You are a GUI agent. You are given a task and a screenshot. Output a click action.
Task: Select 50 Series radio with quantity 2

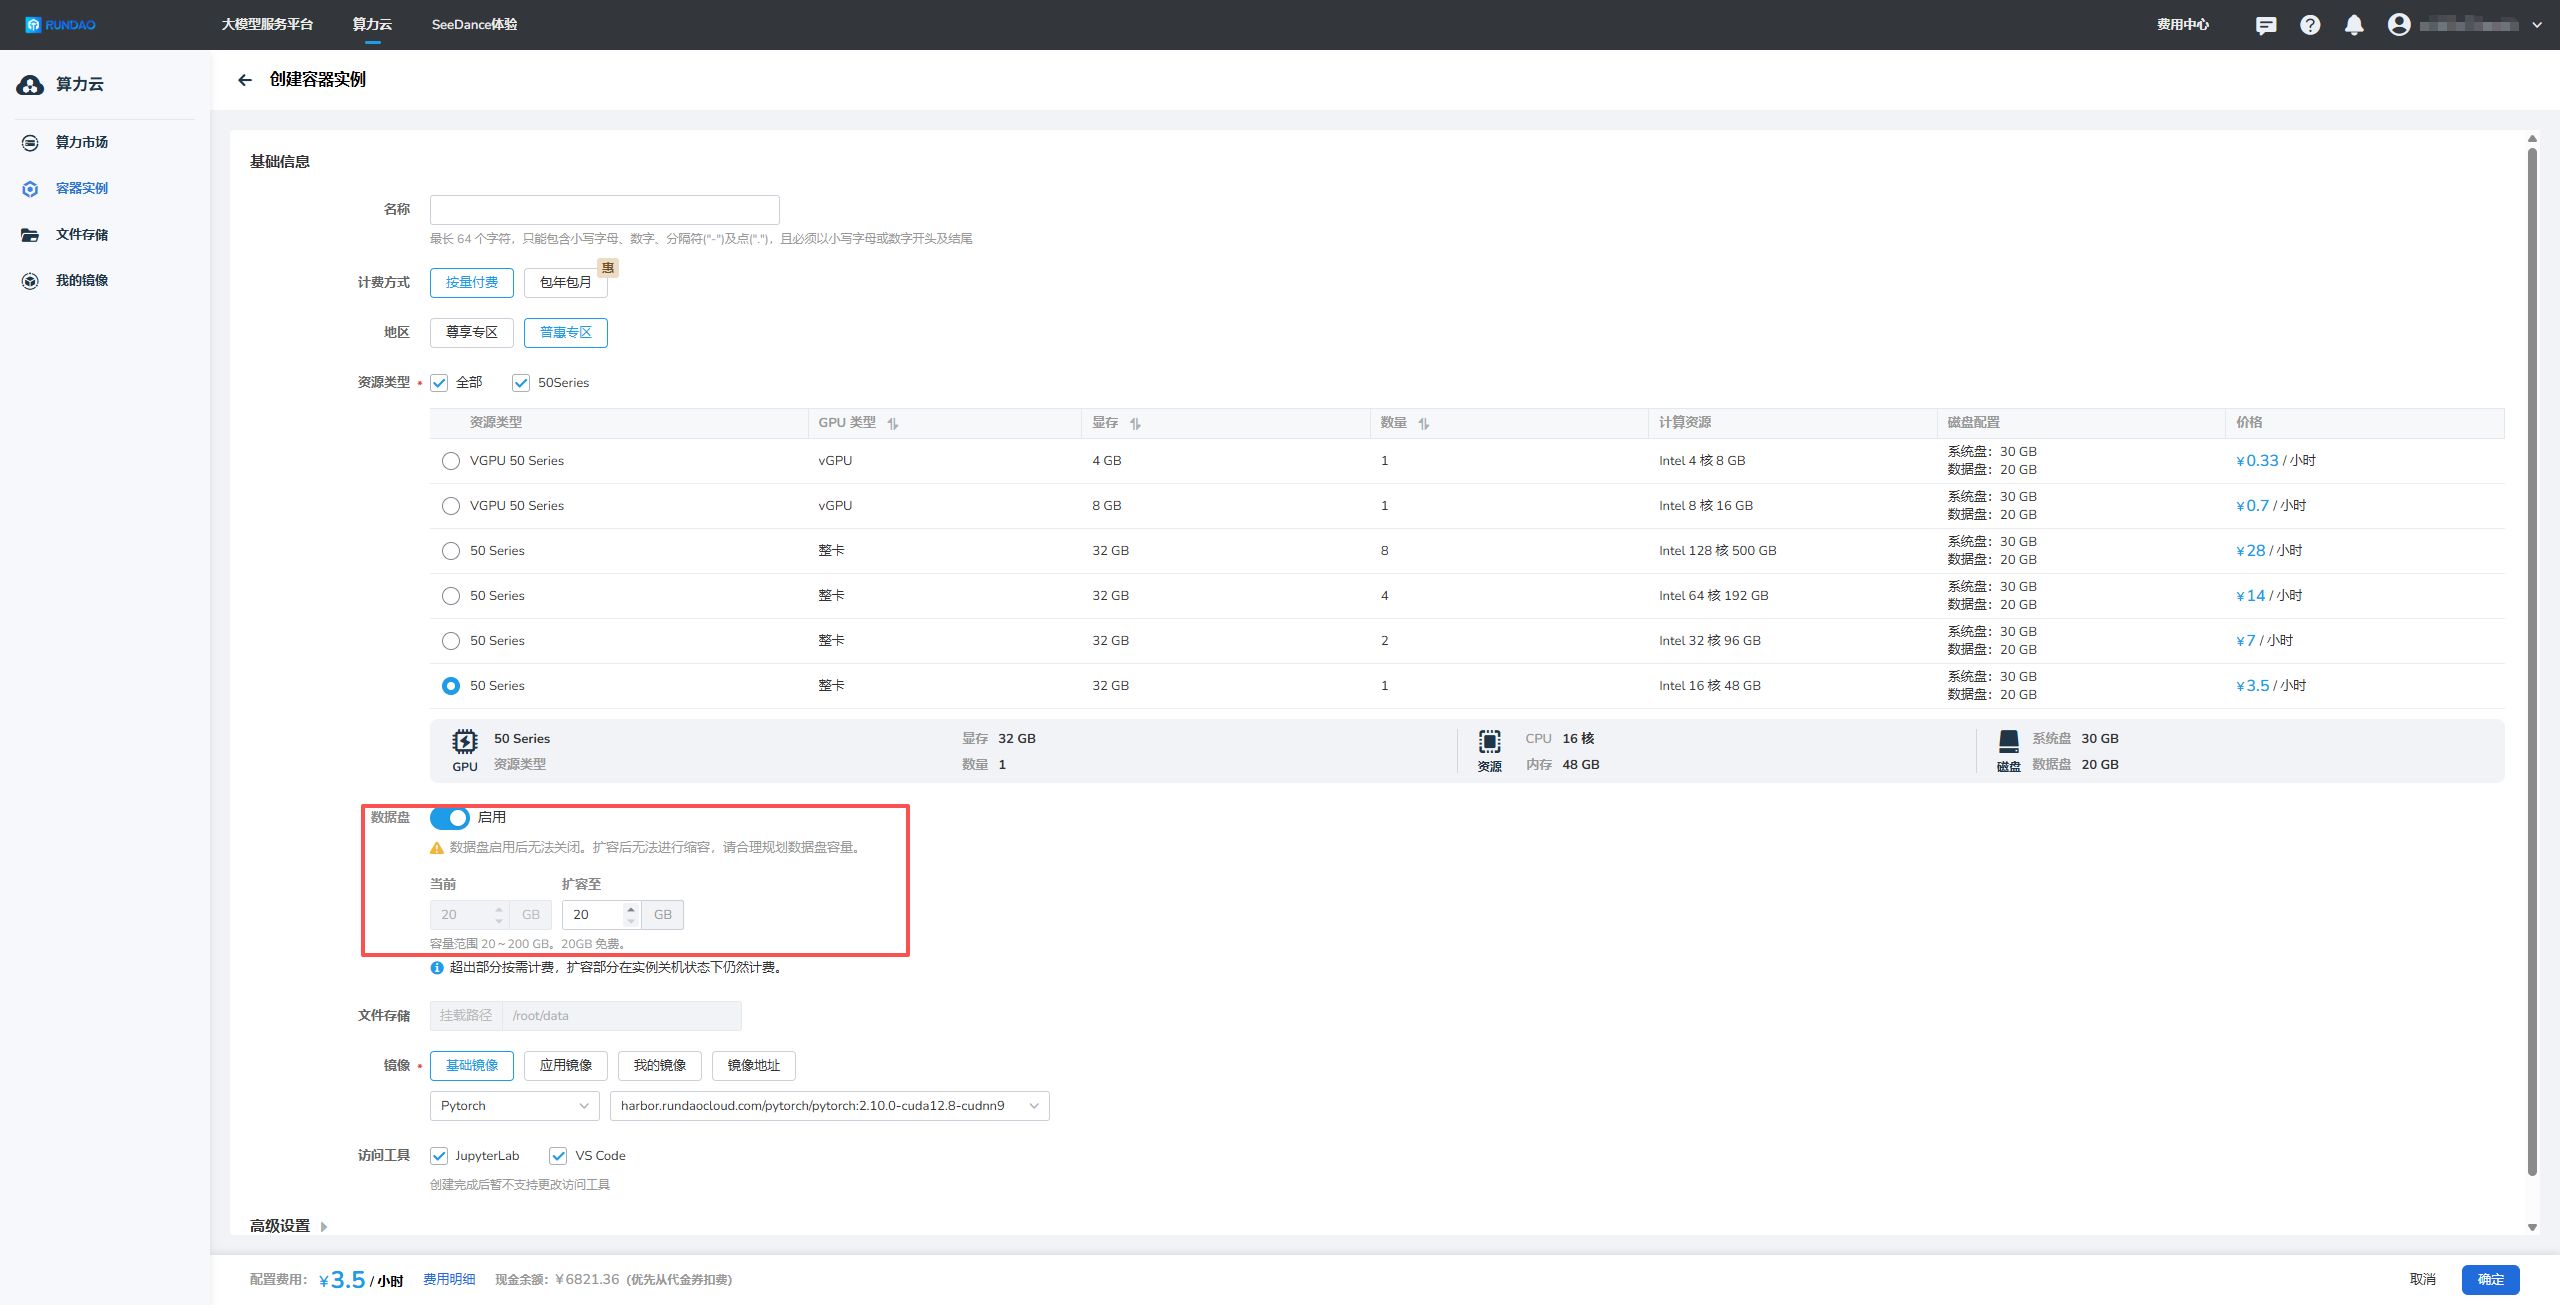(x=451, y=641)
